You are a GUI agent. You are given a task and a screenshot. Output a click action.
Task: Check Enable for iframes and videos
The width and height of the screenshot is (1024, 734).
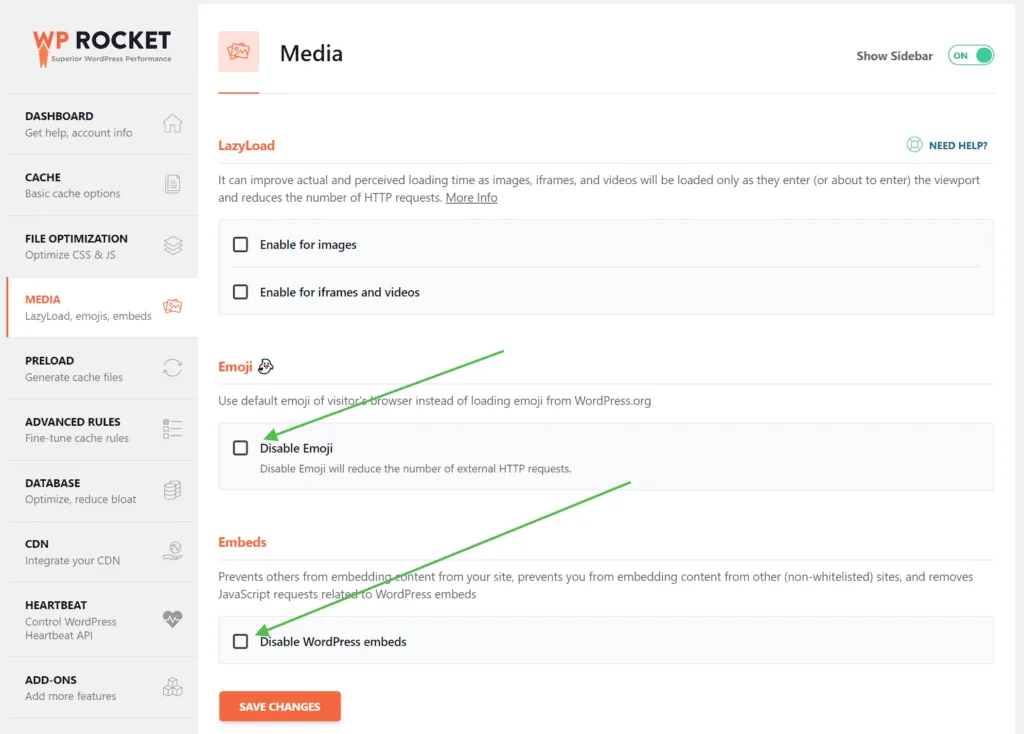tap(240, 292)
